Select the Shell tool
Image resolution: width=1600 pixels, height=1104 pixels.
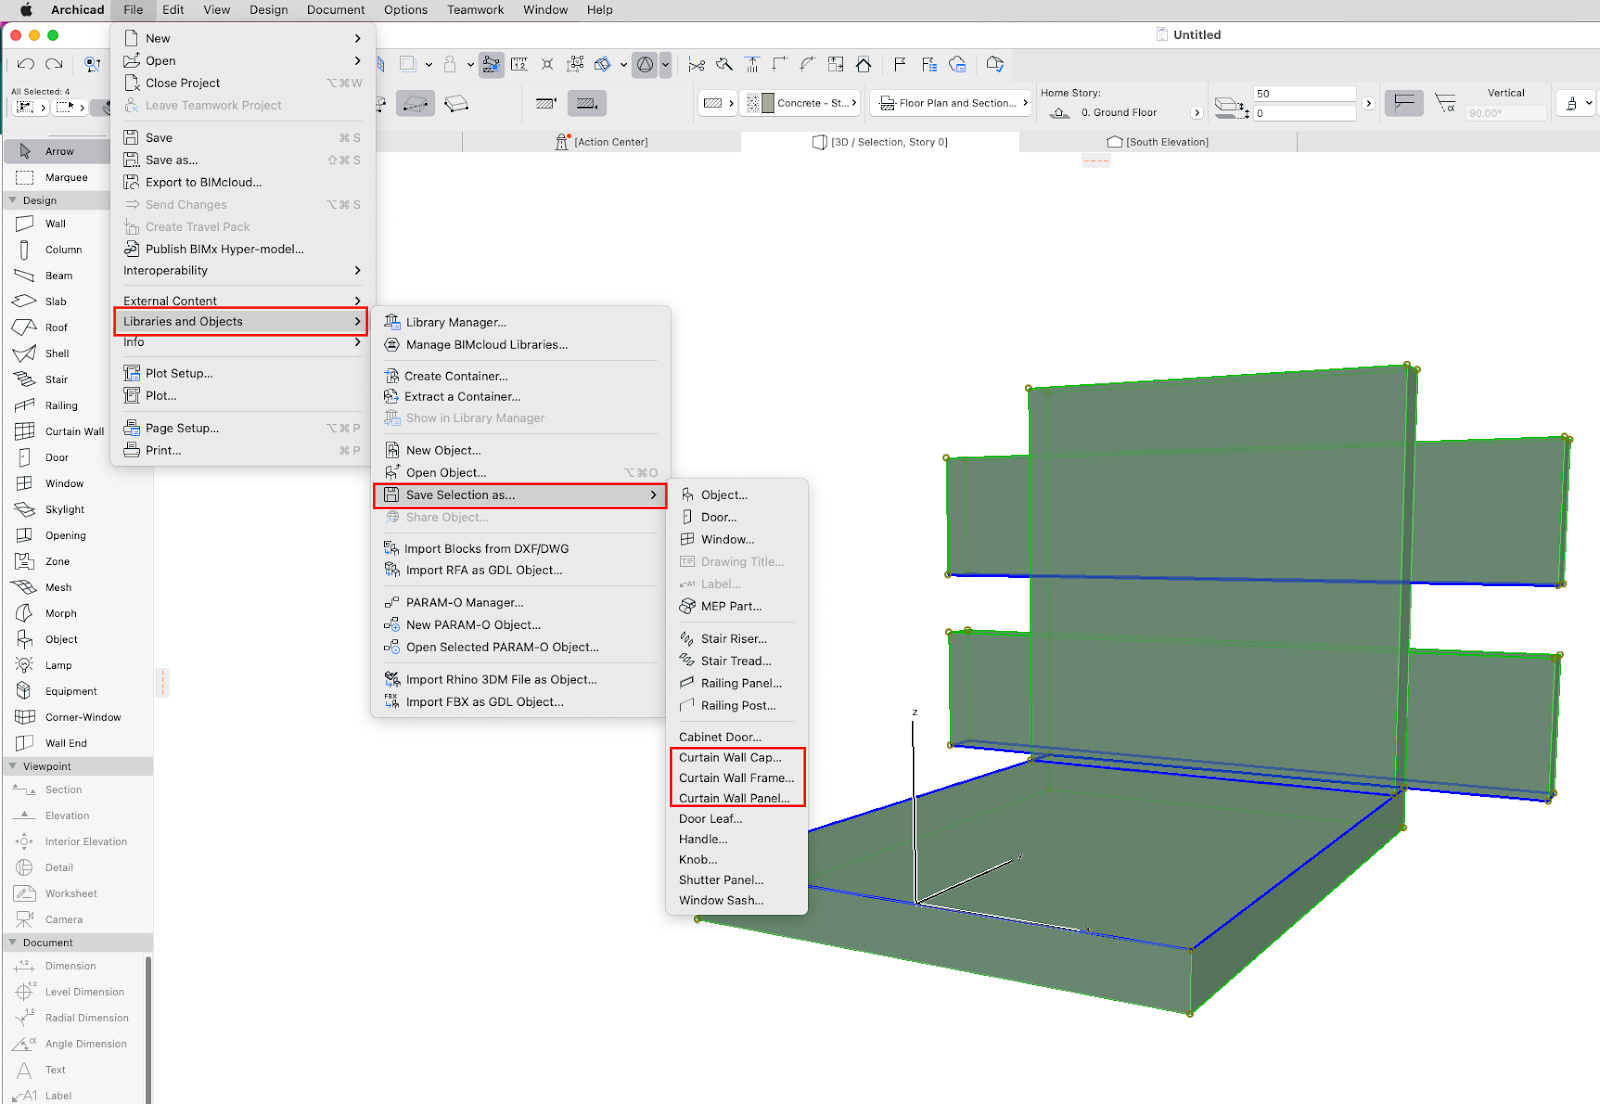55,354
